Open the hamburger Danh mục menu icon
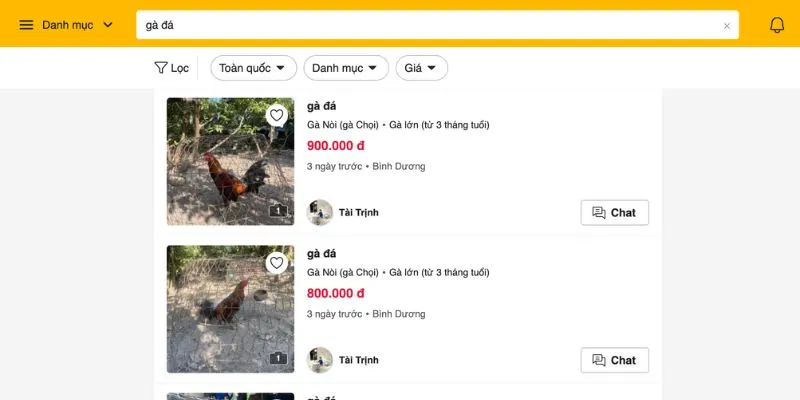This screenshot has height=400, width=800. (26, 25)
